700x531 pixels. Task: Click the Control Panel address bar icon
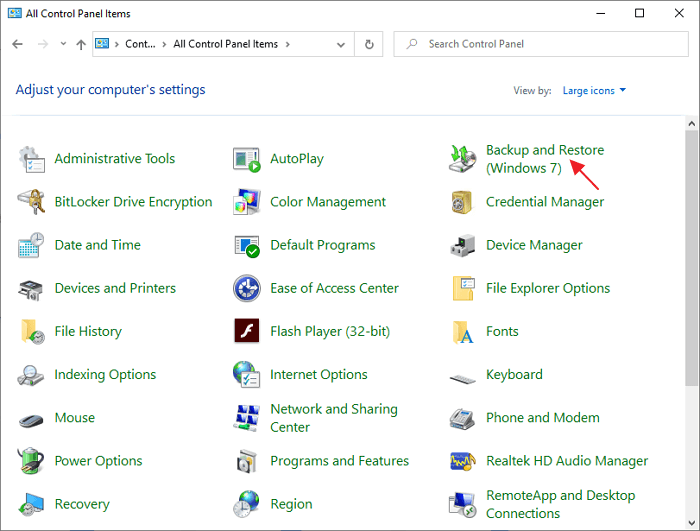pyautogui.click(x=102, y=44)
